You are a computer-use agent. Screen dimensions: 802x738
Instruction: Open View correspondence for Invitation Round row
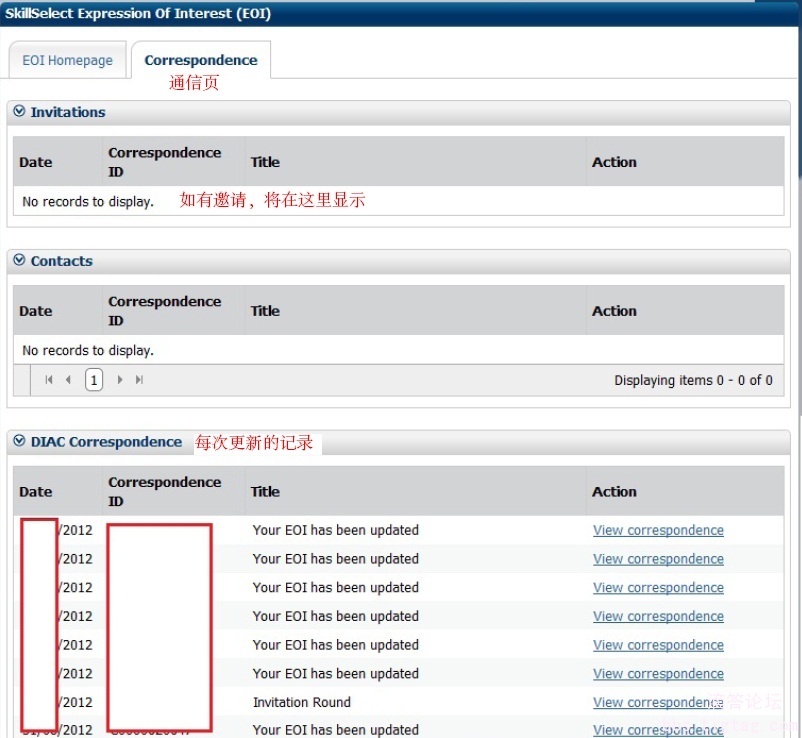pyautogui.click(x=658, y=702)
